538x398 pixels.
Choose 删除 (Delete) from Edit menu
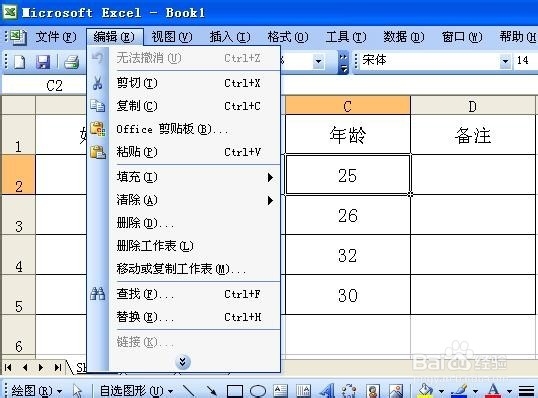195,223
